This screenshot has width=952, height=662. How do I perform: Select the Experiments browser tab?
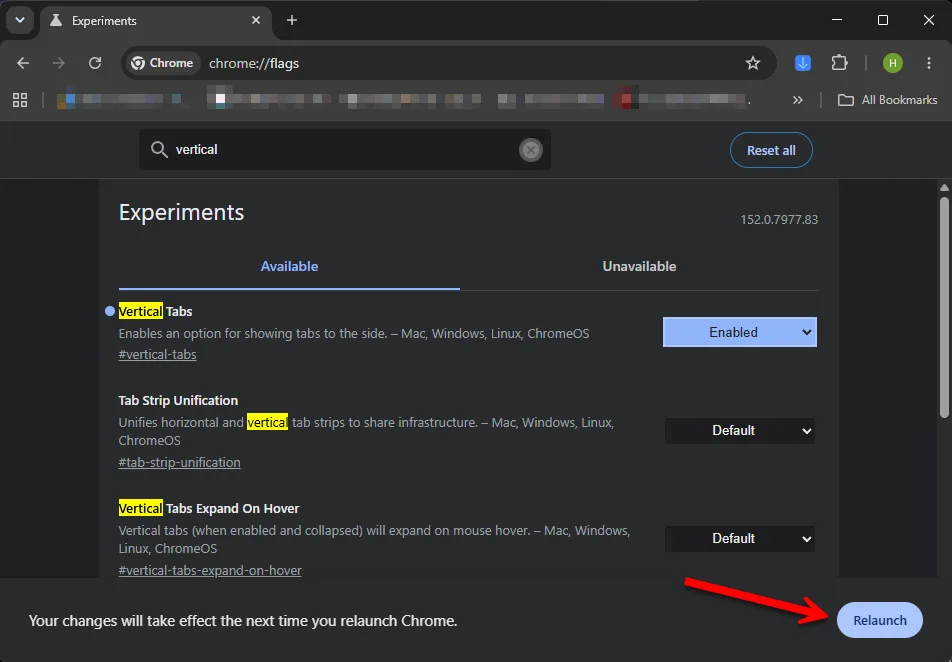pyautogui.click(x=156, y=21)
